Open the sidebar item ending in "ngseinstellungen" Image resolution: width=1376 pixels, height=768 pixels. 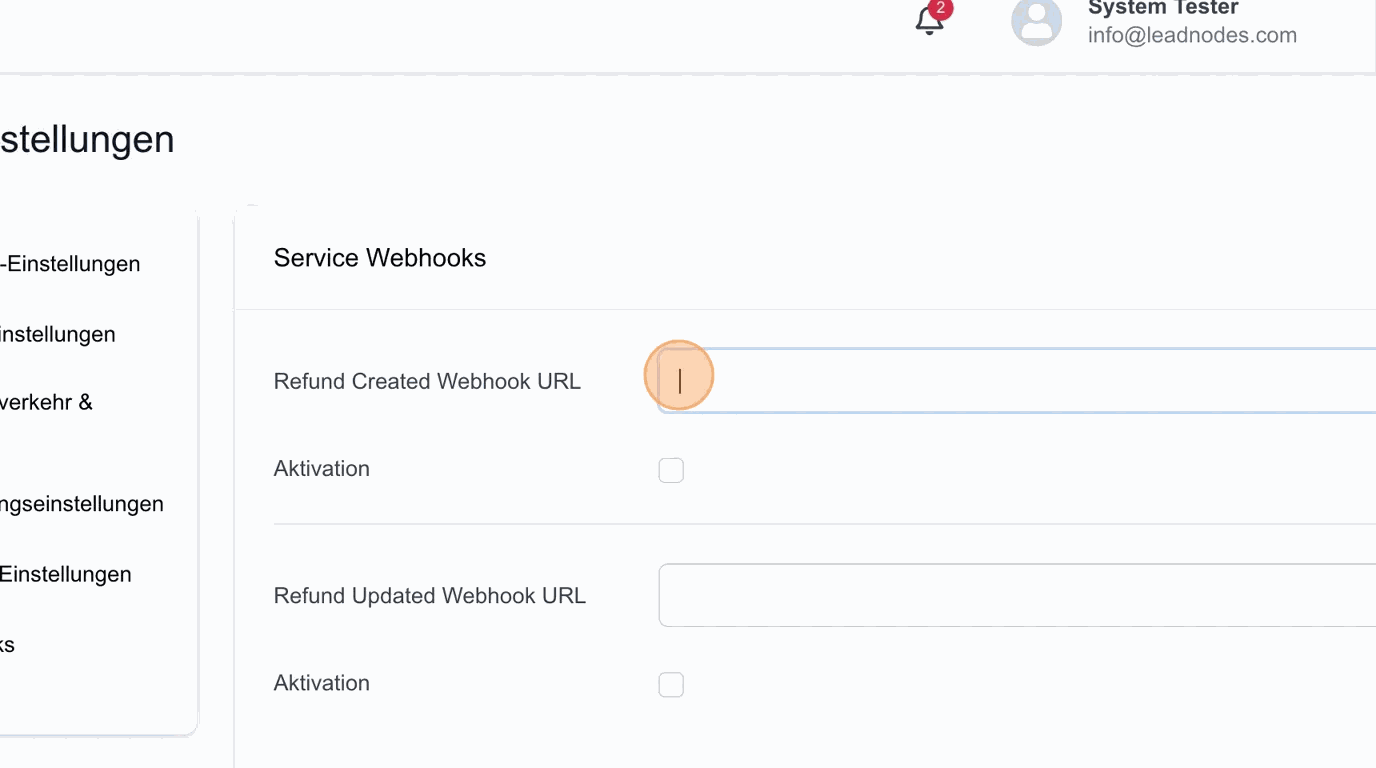tap(82, 504)
